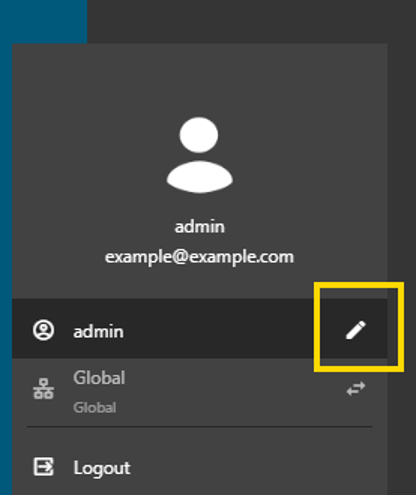Click the Logout text label
The width and height of the screenshot is (416, 496).
(102, 468)
